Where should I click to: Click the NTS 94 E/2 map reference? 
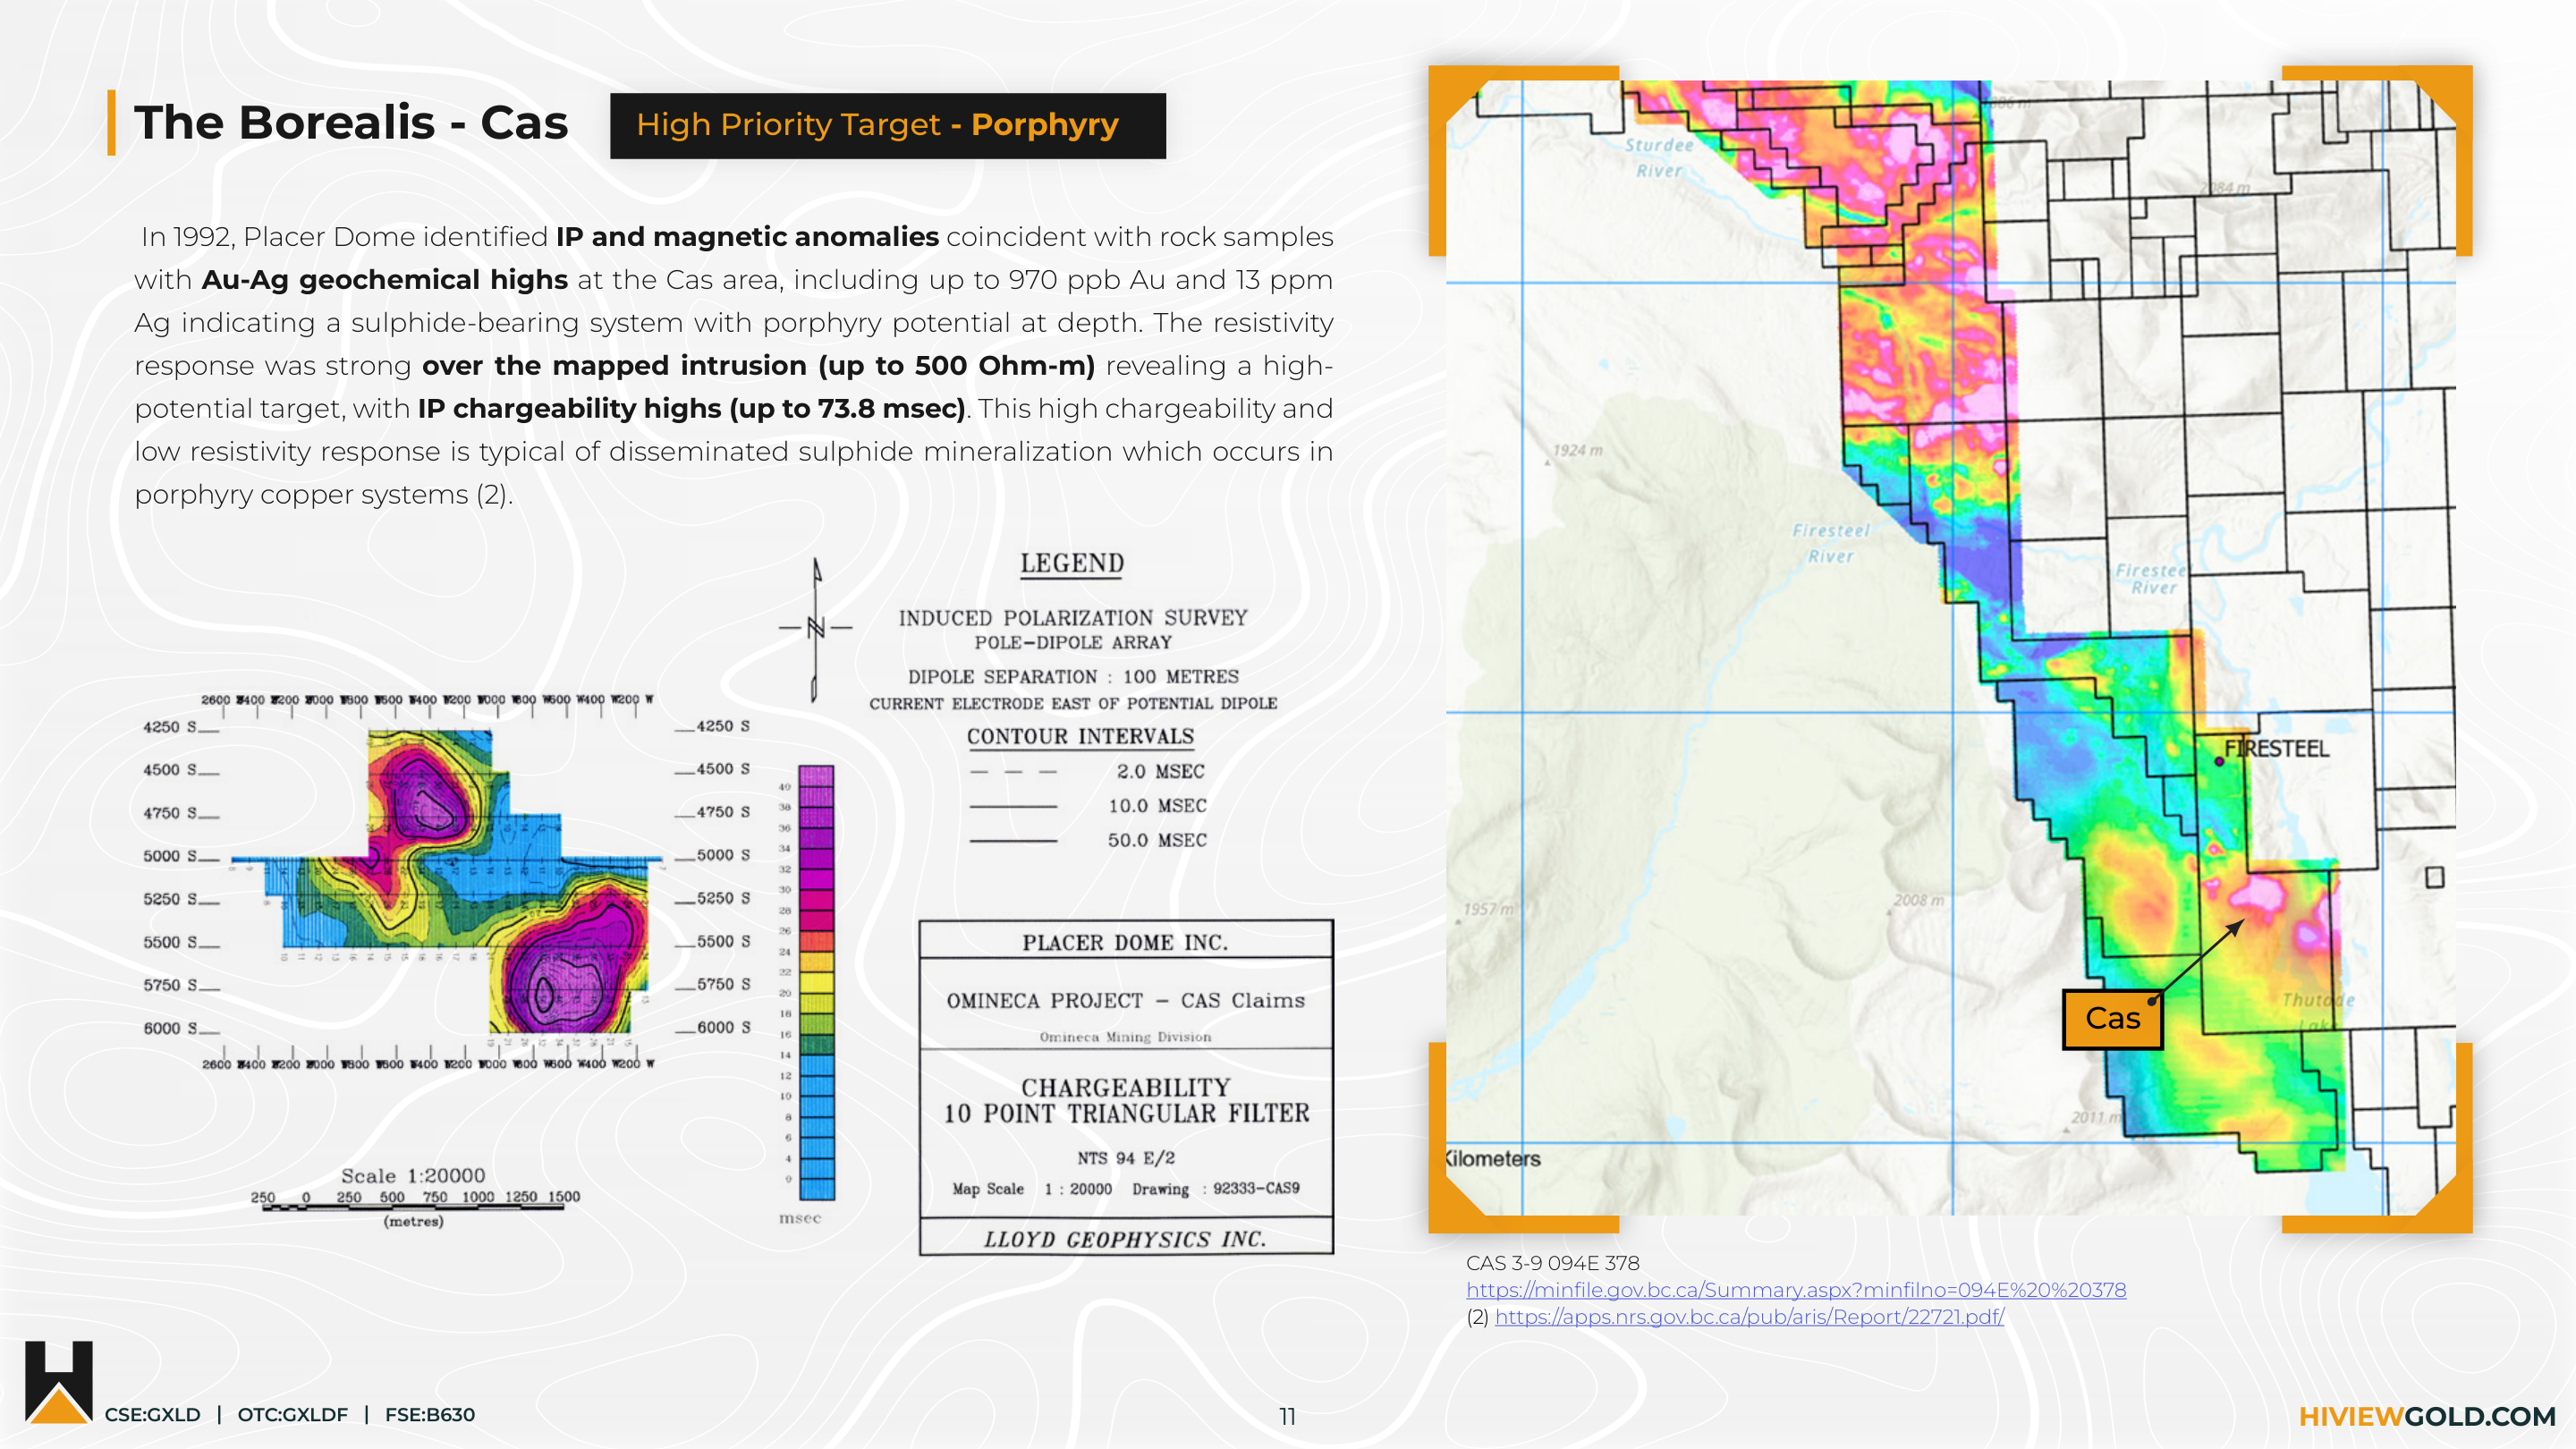coord(1126,1158)
